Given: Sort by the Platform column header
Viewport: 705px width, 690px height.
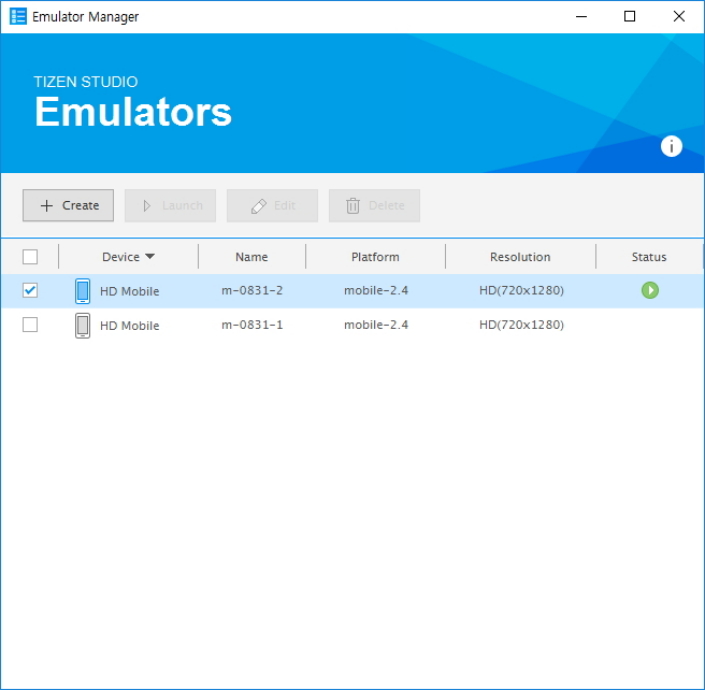Looking at the screenshot, I should pyautogui.click(x=375, y=257).
